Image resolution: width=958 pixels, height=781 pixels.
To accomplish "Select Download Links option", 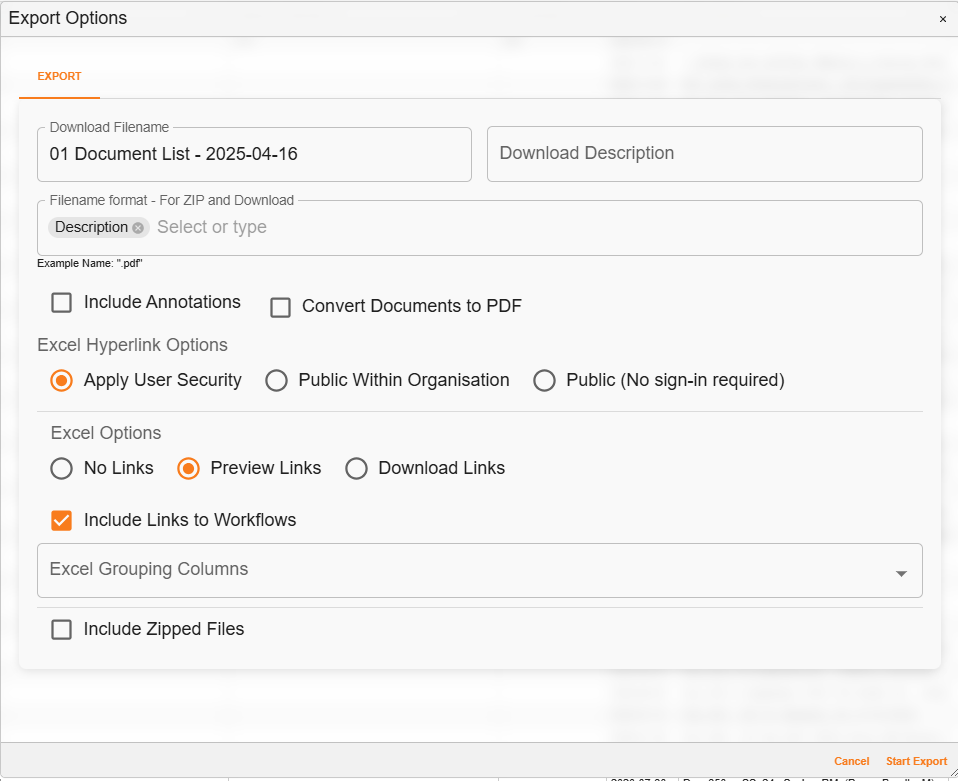I will tap(357, 468).
